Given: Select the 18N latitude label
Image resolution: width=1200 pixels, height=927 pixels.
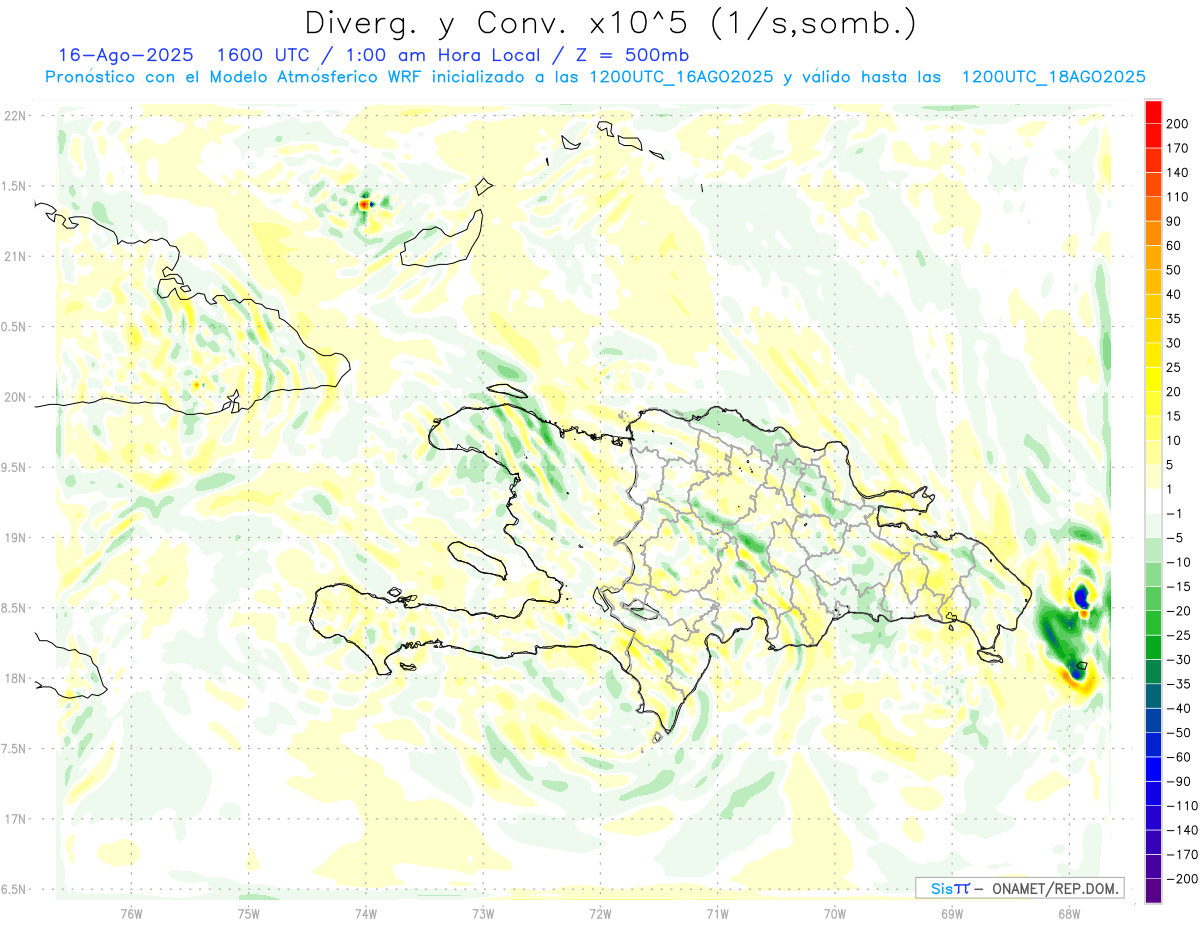Looking at the screenshot, I should (17, 678).
